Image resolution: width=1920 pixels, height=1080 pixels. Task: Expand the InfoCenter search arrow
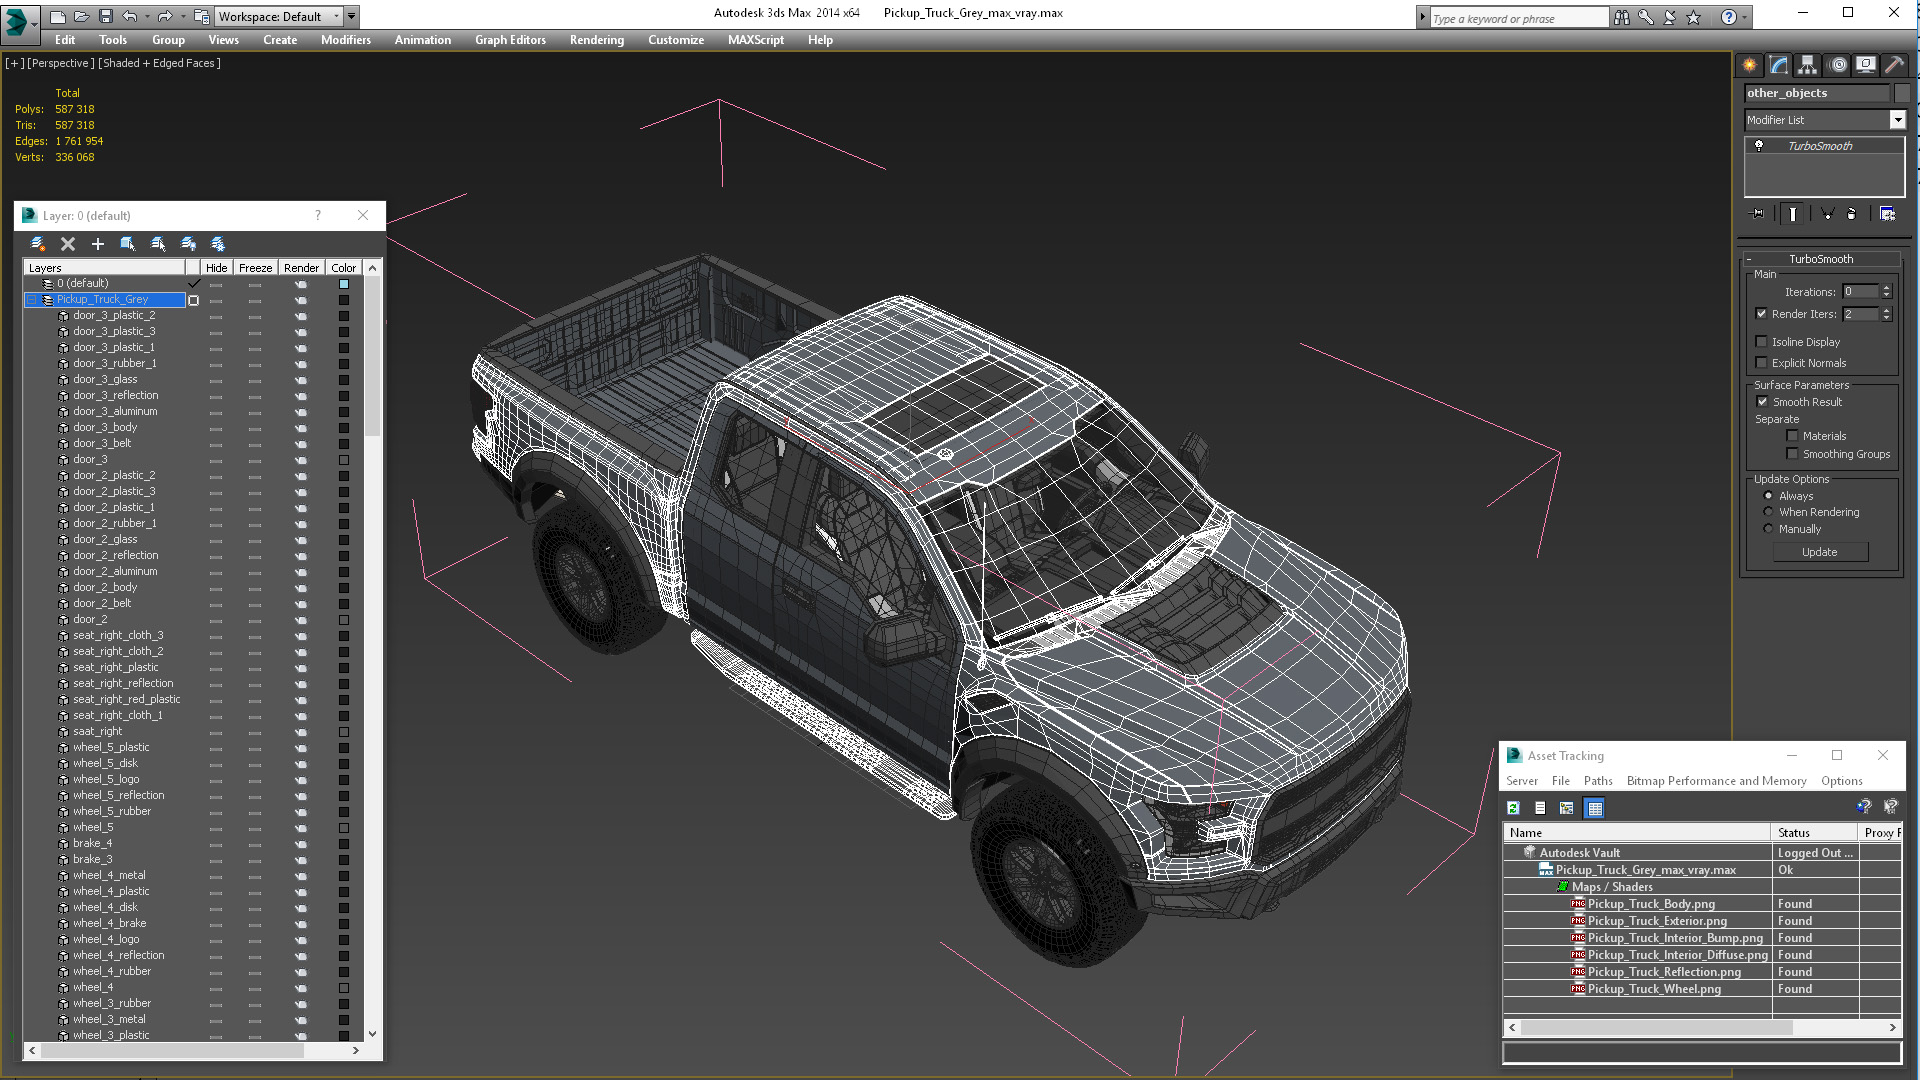click(1422, 17)
